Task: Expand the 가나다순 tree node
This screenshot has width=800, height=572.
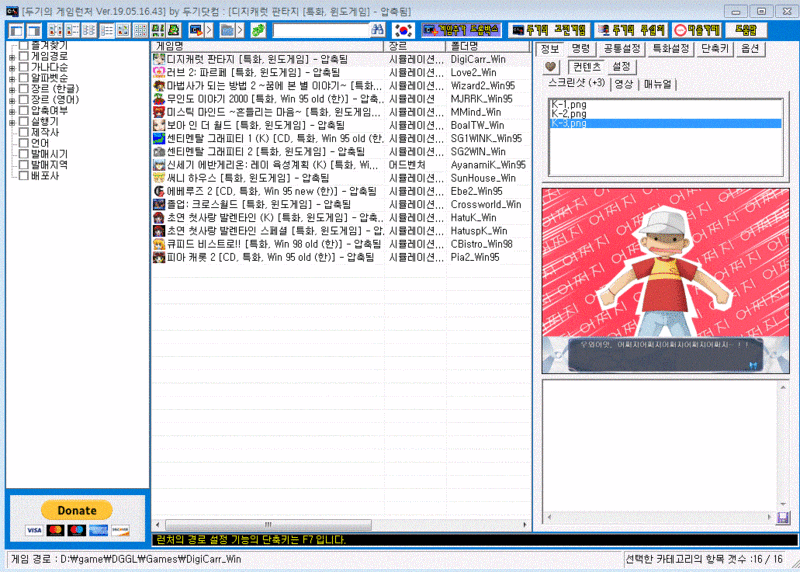Action: (12, 68)
